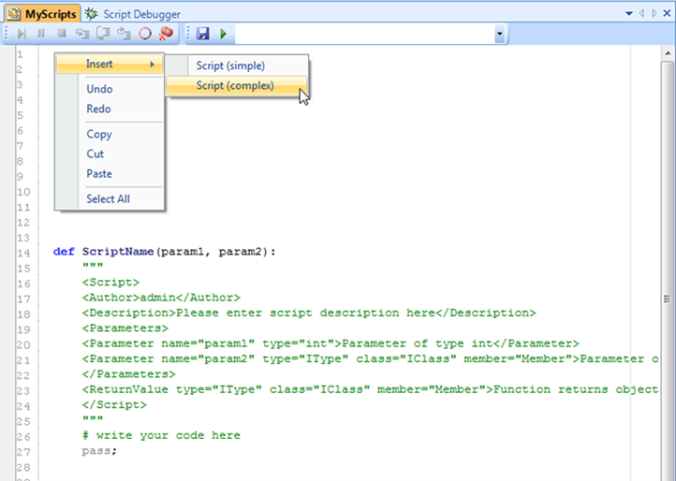The width and height of the screenshot is (676, 481).
Task: Click the '<ReturnValue' line
Action: [x=370, y=390]
